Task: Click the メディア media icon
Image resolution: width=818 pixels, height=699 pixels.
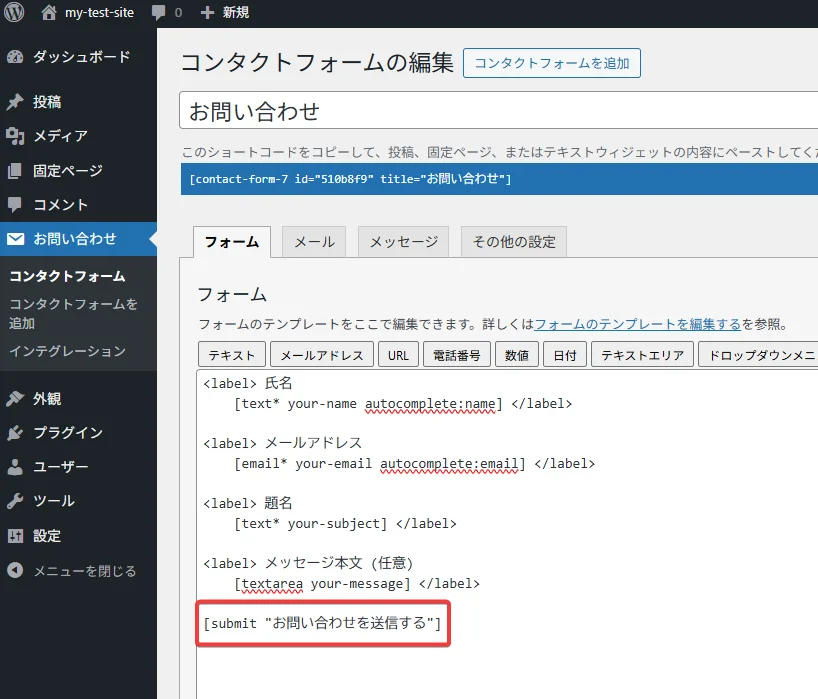Action: pos(15,136)
